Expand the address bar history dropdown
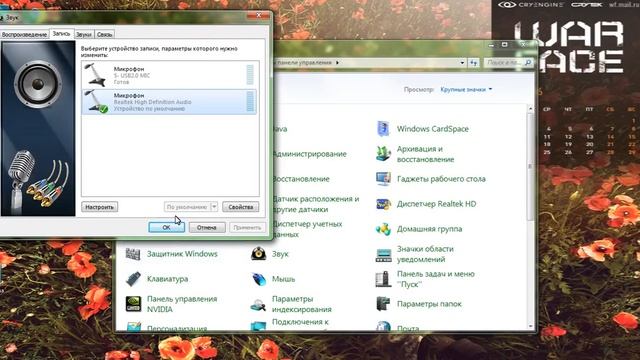640x360 pixels. 462,63
